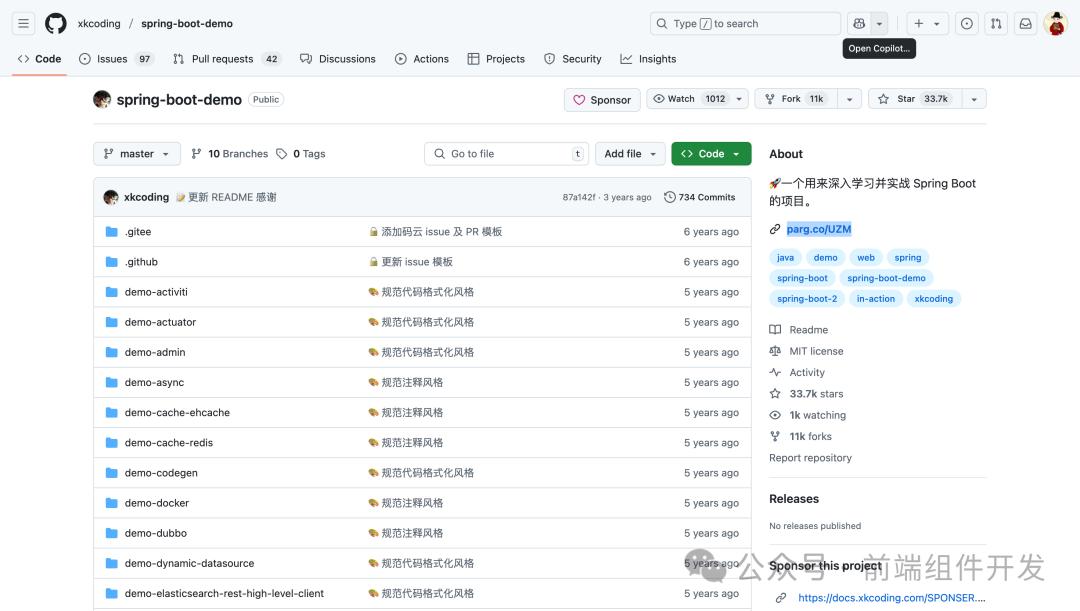This screenshot has width=1080, height=611.
Task: Open the hamburger navigation menu
Action: tap(23, 23)
